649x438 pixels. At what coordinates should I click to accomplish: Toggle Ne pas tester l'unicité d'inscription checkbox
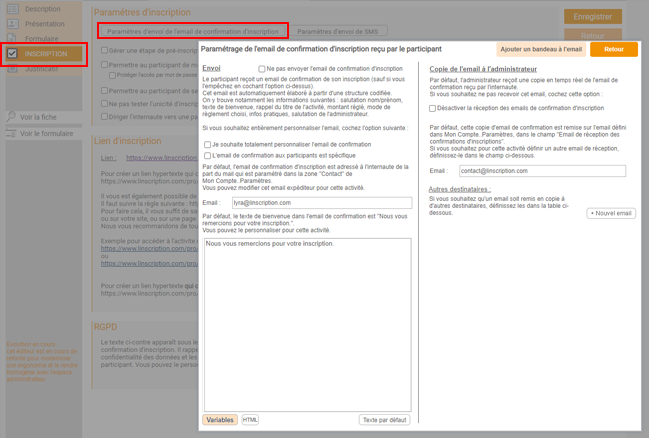pyautogui.click(x=105, y=103)
